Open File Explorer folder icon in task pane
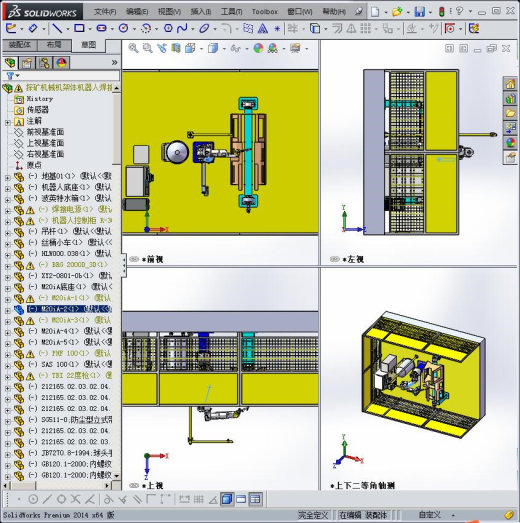Image resolution: width=520 pixels, height=523 pixels. tap(510, 113)
